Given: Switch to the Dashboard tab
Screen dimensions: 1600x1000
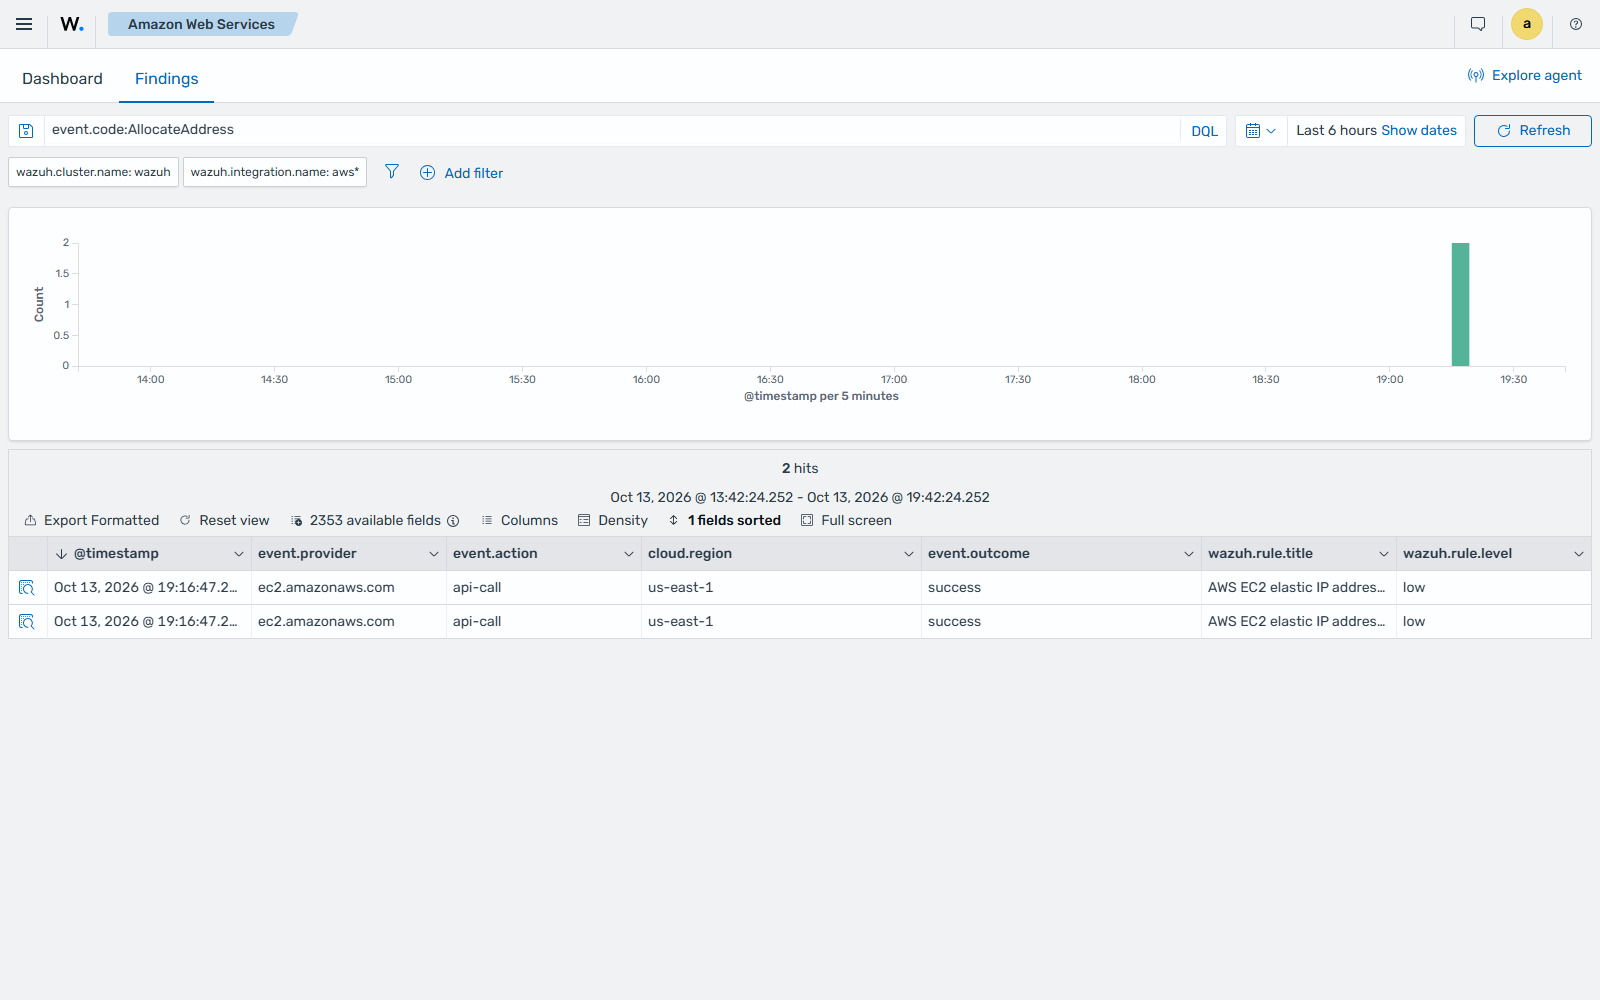Looking at the screenshot, I should pyautogui.click(x=62, y=79).
